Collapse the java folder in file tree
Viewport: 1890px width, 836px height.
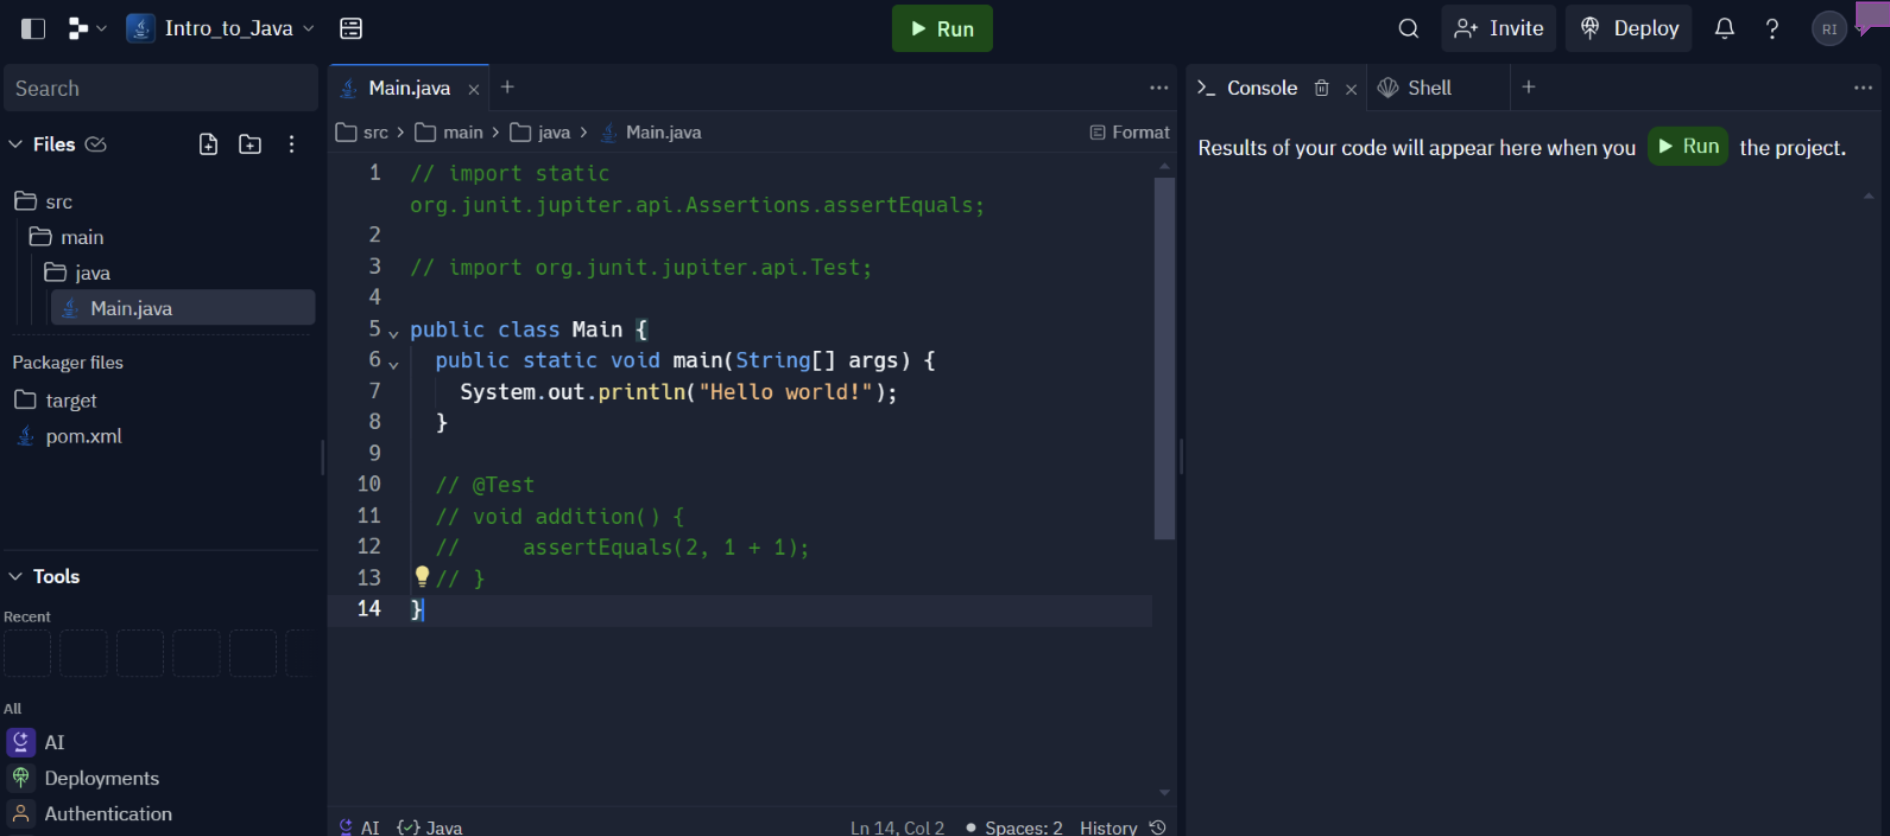(77, 272)
